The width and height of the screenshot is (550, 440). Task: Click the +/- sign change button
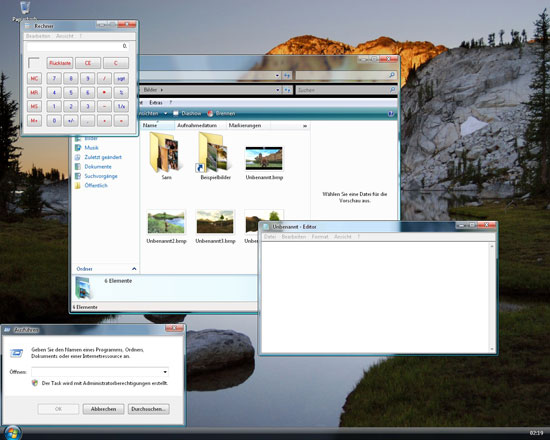click(71, 120)
